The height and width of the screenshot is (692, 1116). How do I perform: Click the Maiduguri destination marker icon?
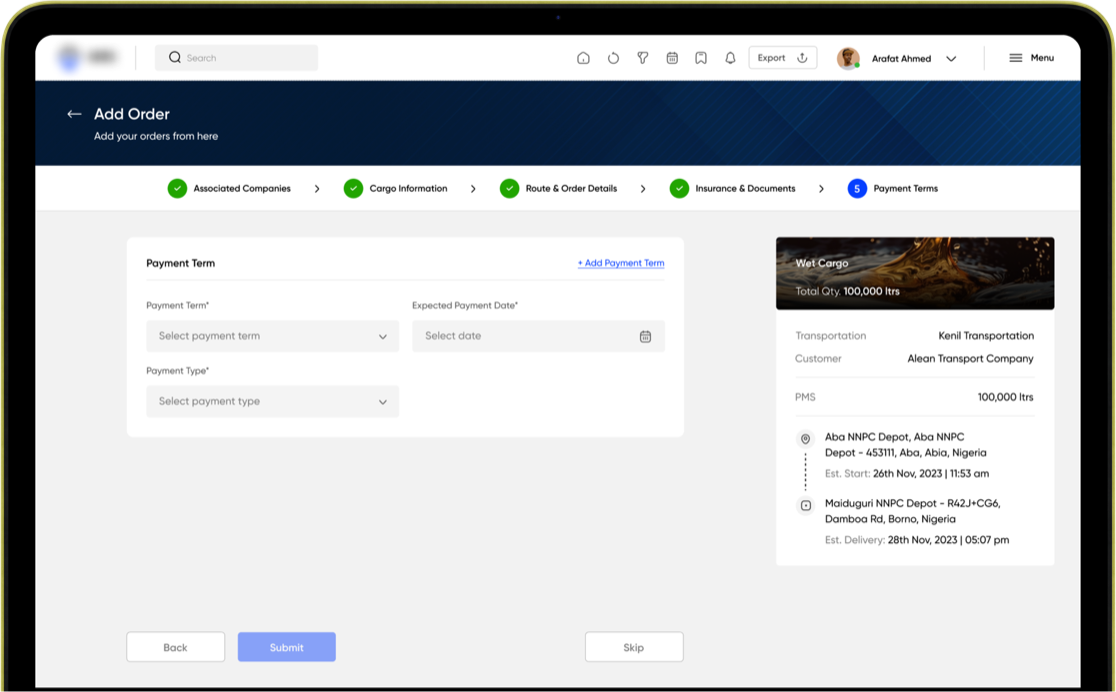pyautogui.click(x=805, y=505)
